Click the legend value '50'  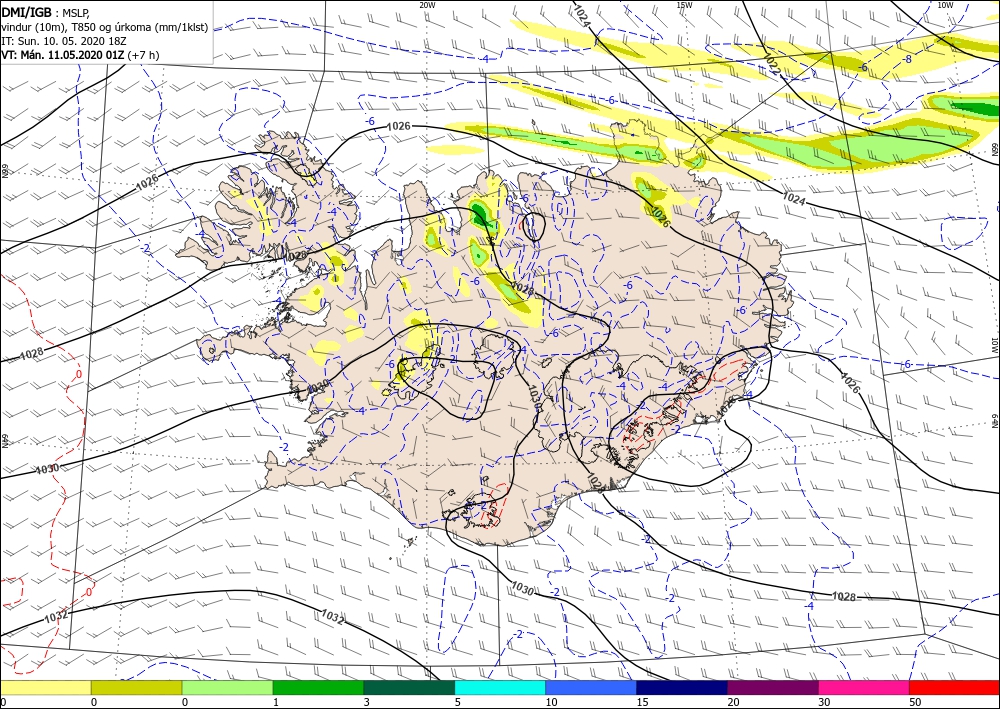915,702
